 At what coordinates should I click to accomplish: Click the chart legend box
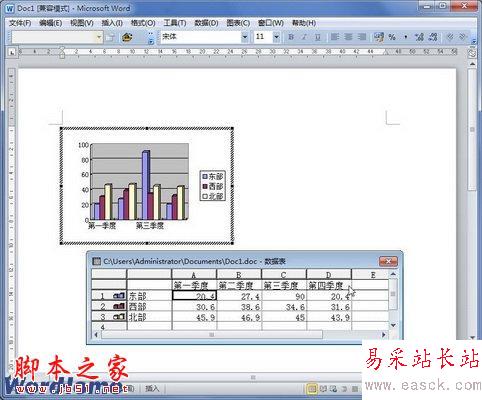[x=213, y=186]
